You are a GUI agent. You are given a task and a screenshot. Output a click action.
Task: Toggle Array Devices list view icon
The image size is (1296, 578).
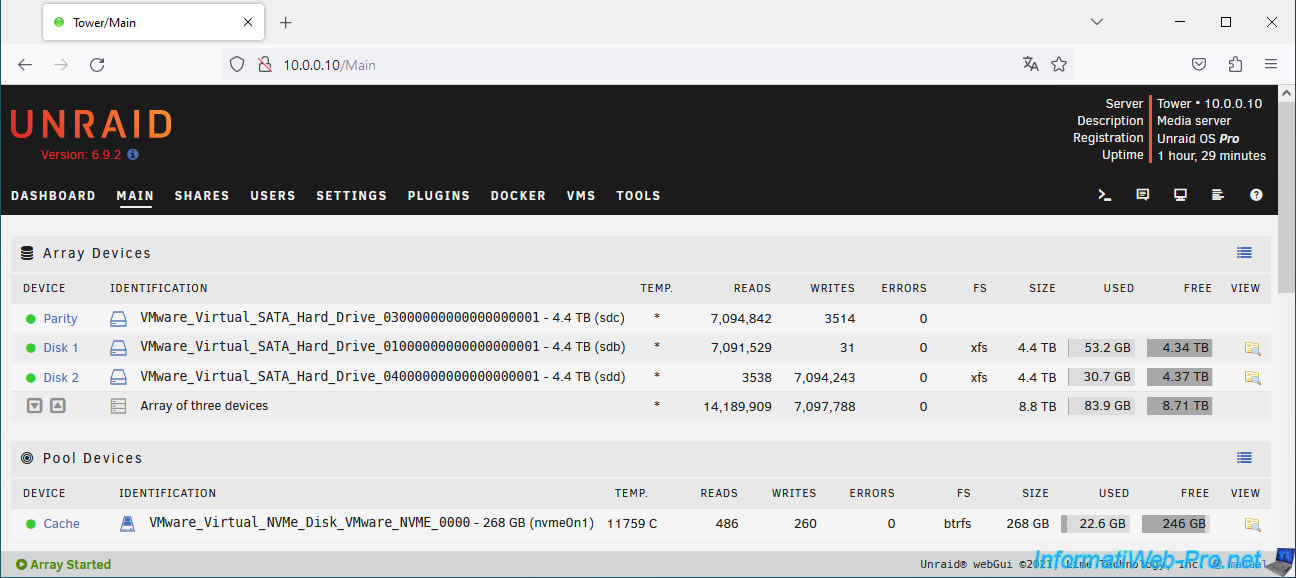1244,253
